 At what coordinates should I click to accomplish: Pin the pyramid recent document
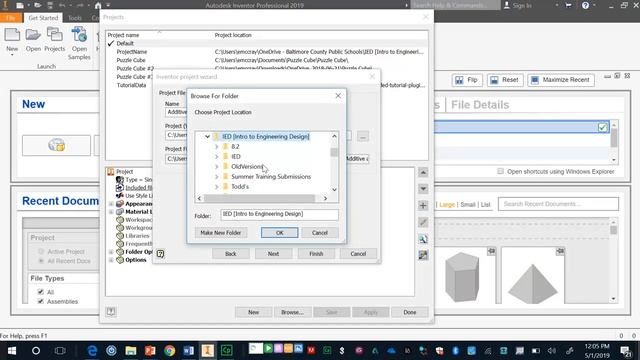[560, 251]
